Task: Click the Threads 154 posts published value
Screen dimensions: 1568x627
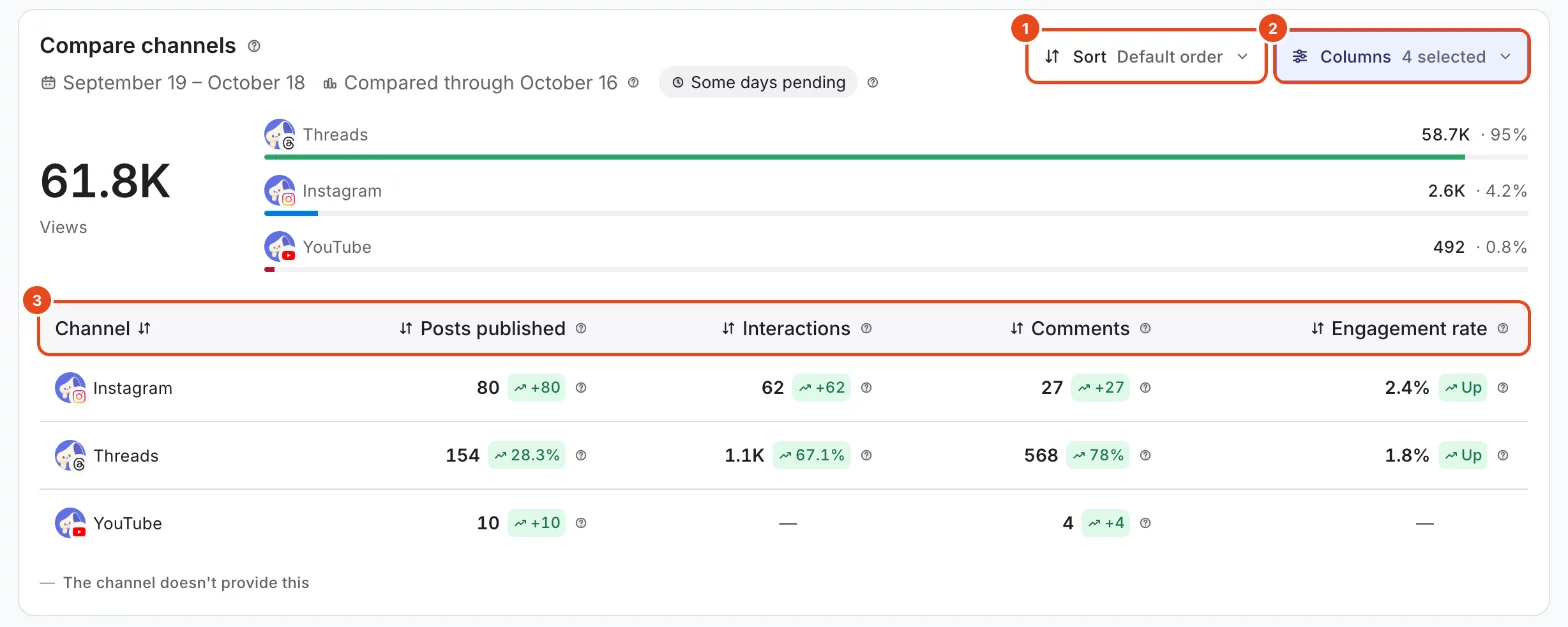Action: click(x=463, y=456)
